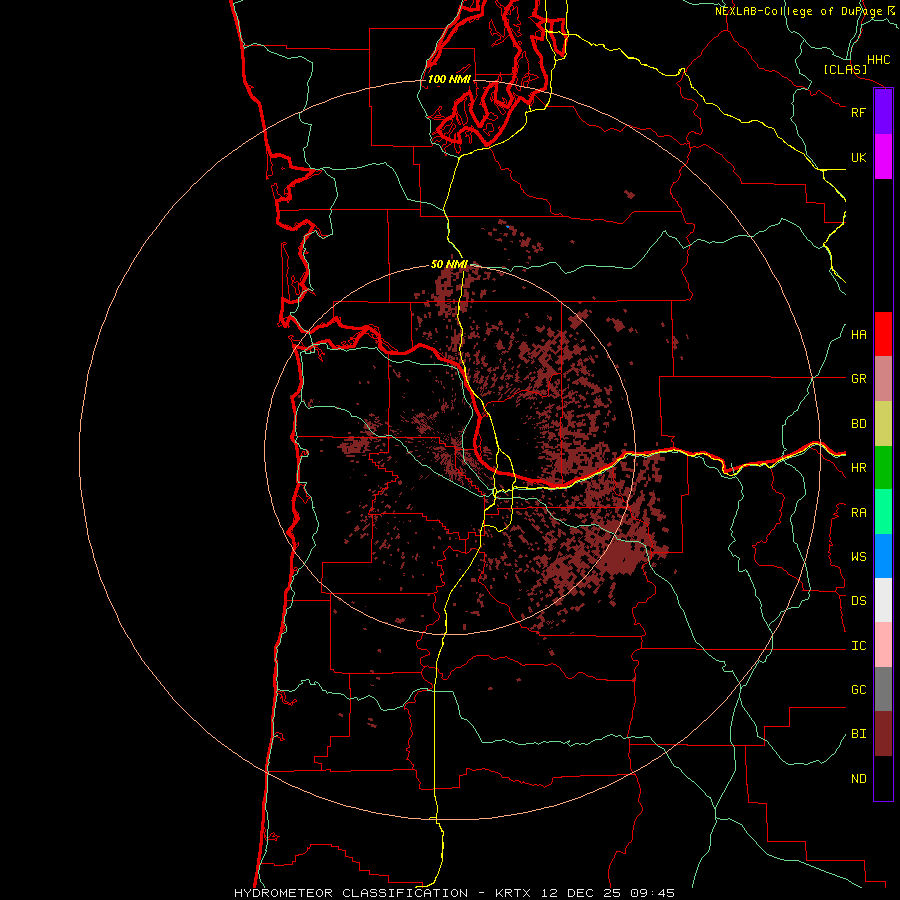Click the "50 NMI" range ring label
This screenshot has width=900, height=900.
click(449, 264)
